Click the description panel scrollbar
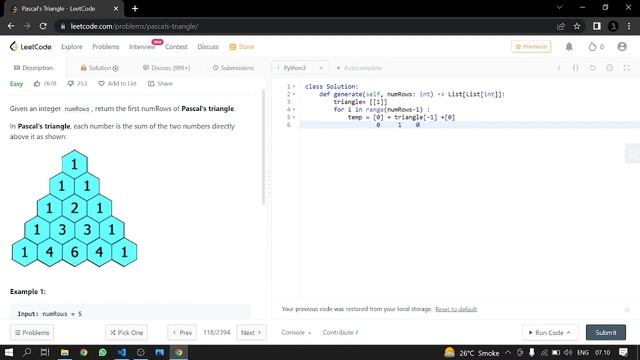640x360 pixels. pyautogui.click(x=263, y=147)
